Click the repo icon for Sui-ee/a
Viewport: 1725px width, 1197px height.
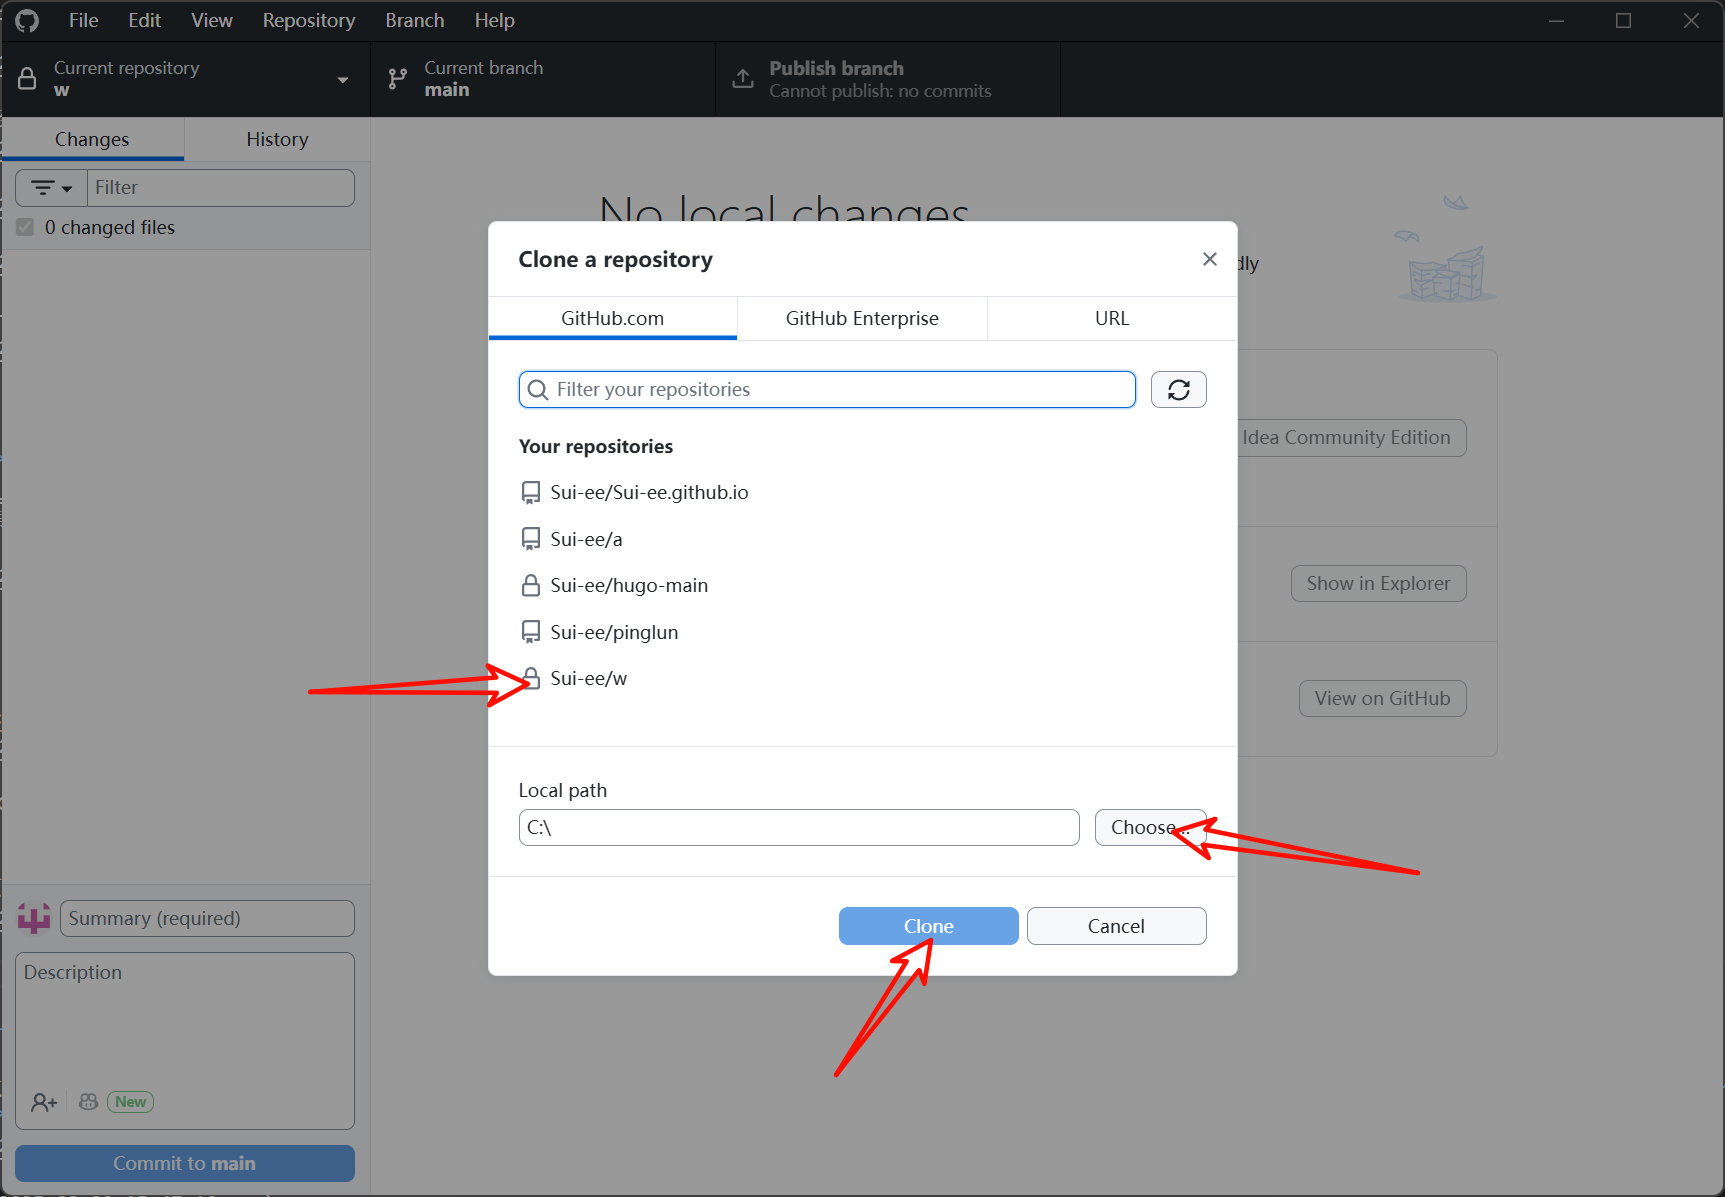(531, 539)
